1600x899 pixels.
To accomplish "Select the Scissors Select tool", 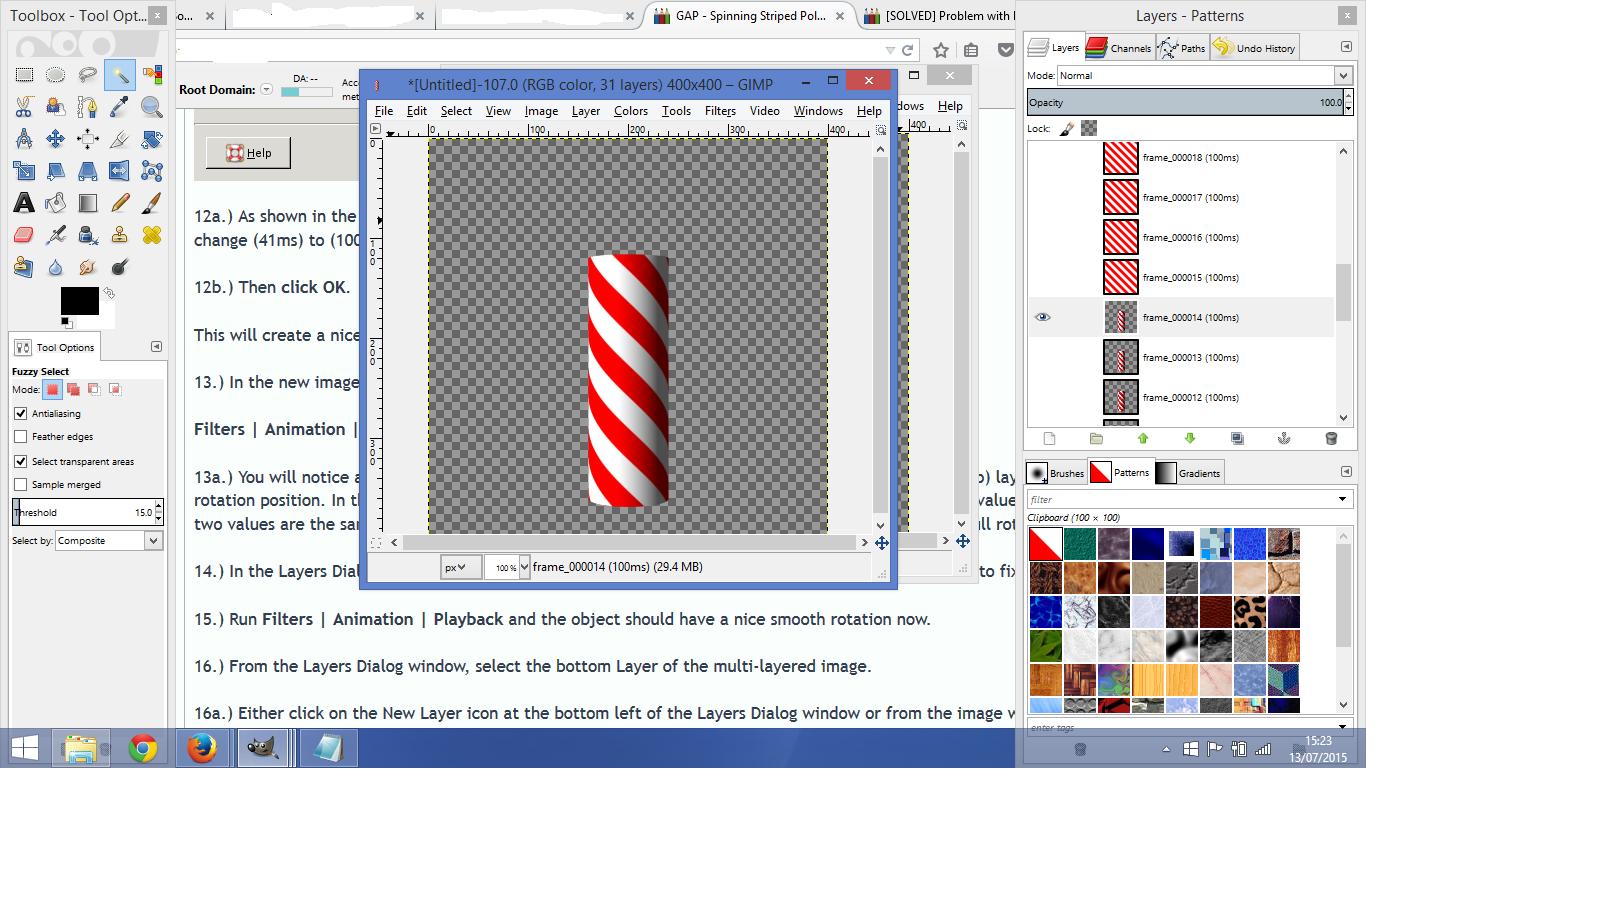I will coord(24,107).
